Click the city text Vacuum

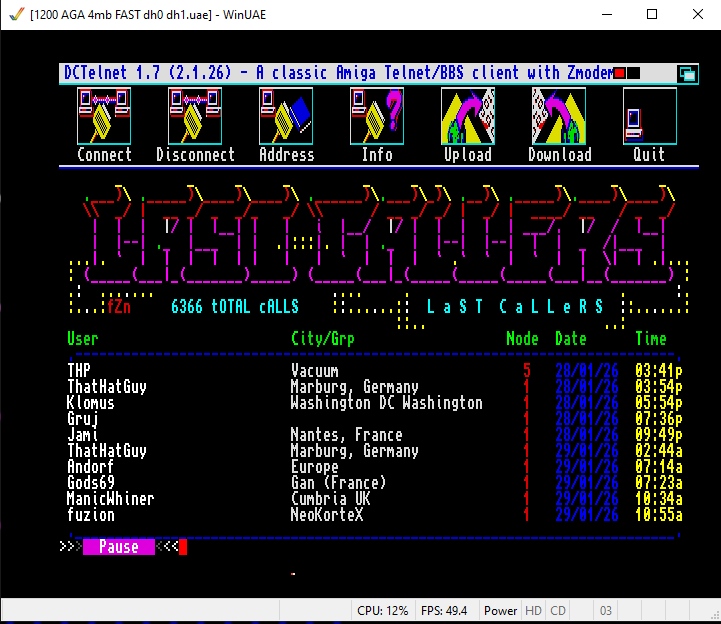tap(315, 371)
